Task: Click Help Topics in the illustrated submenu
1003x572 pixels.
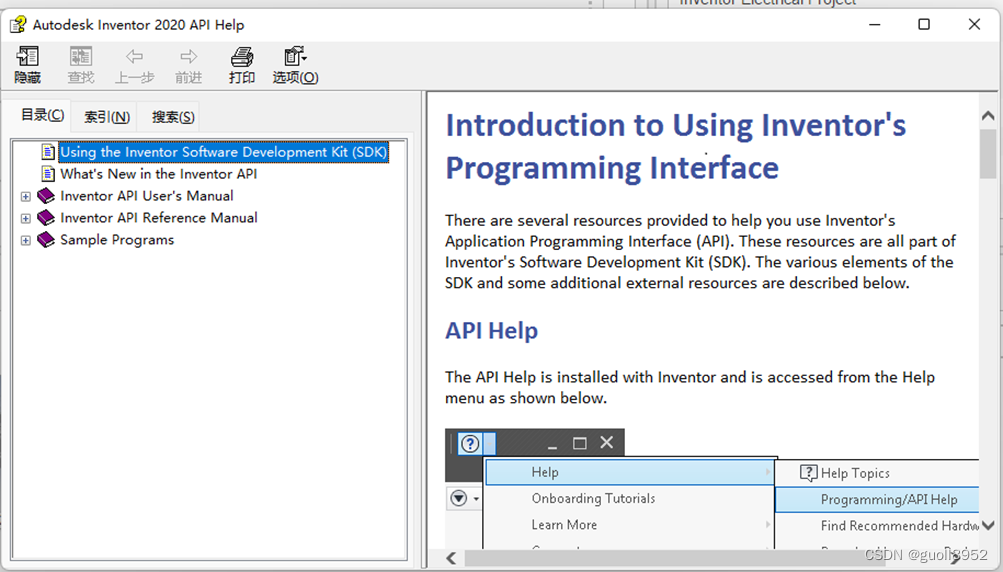Action: click(855, 473)
